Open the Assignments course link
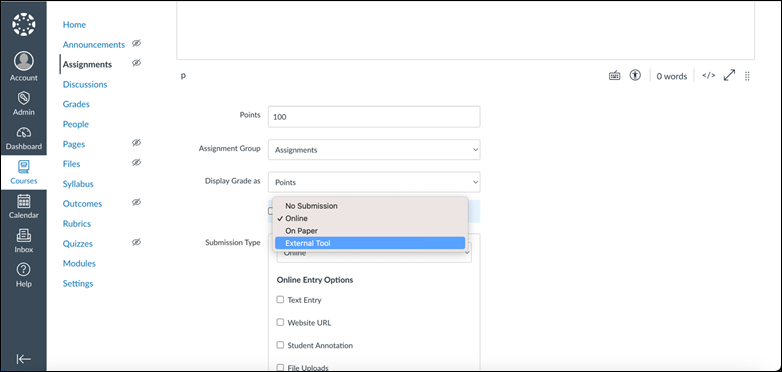Image resolution: width=782 pixels, height=372 pixels. pos(87,64)
